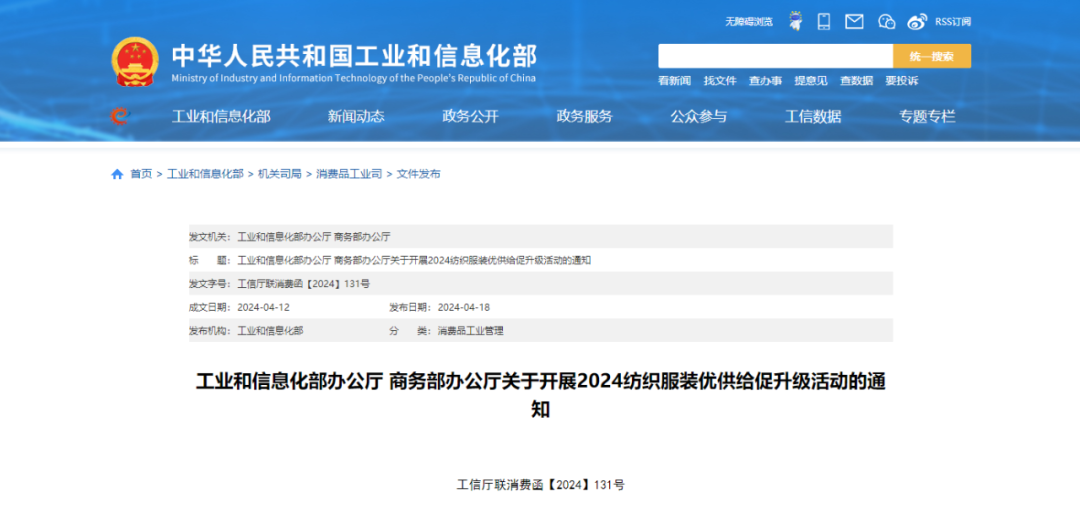Select the 要投诉 quick link
The width and height of the screenshot is (1080, 515).
(902, 81)
